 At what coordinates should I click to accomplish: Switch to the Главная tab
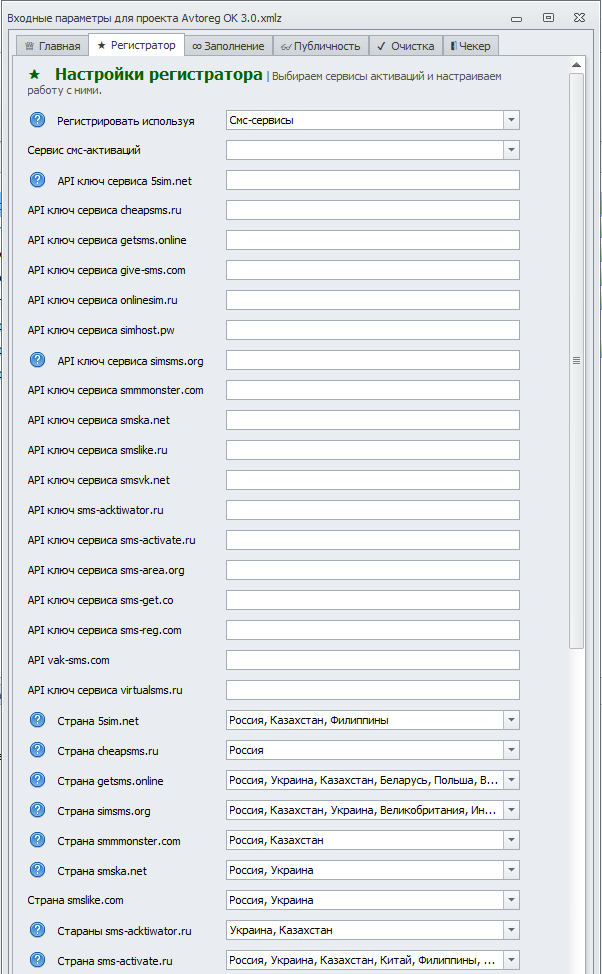pyautogui.click(x=52, y=46)
